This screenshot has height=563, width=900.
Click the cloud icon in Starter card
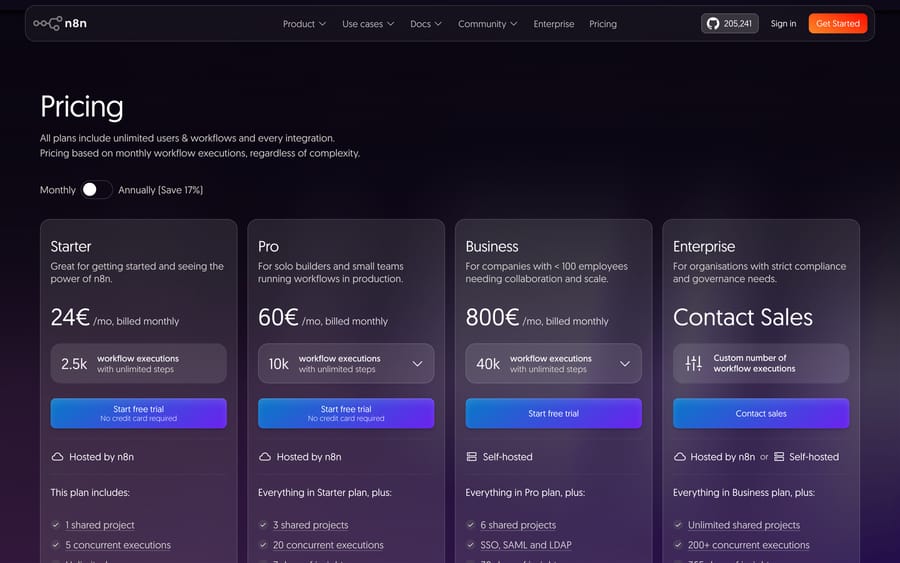coord(57,457)
